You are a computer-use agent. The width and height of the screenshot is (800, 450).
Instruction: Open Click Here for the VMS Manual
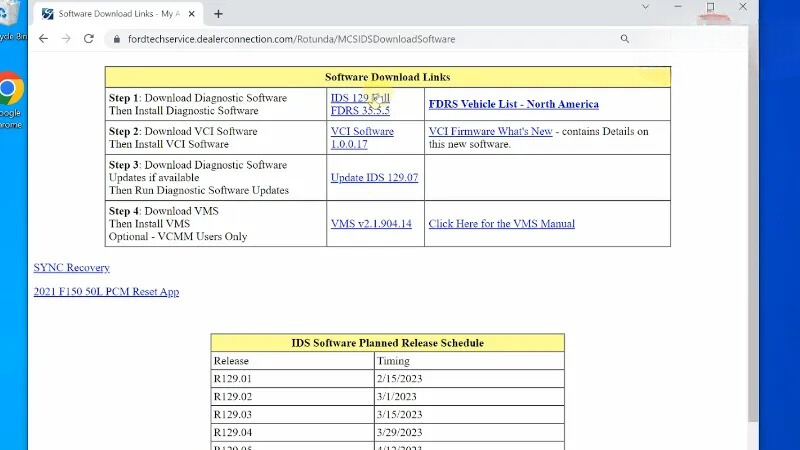point(501,223)
